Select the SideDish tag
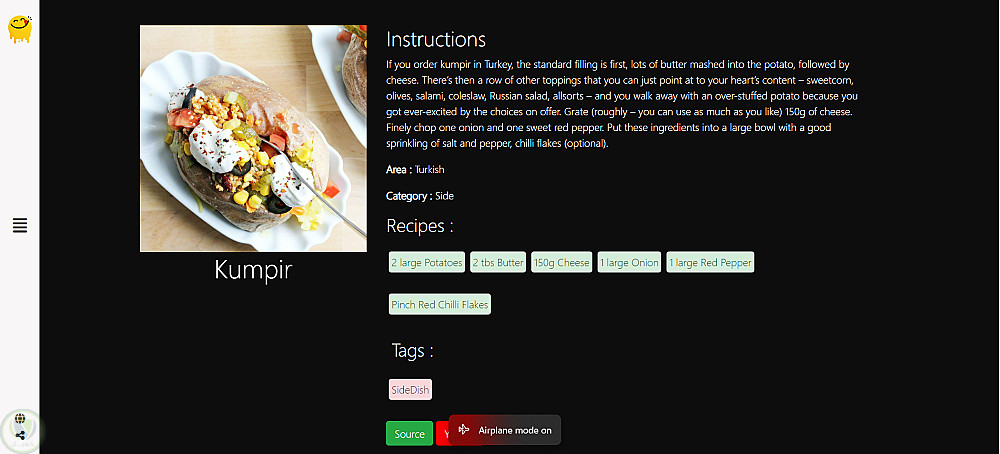Screen dimensions: 1000x454 tap(410, 390)
